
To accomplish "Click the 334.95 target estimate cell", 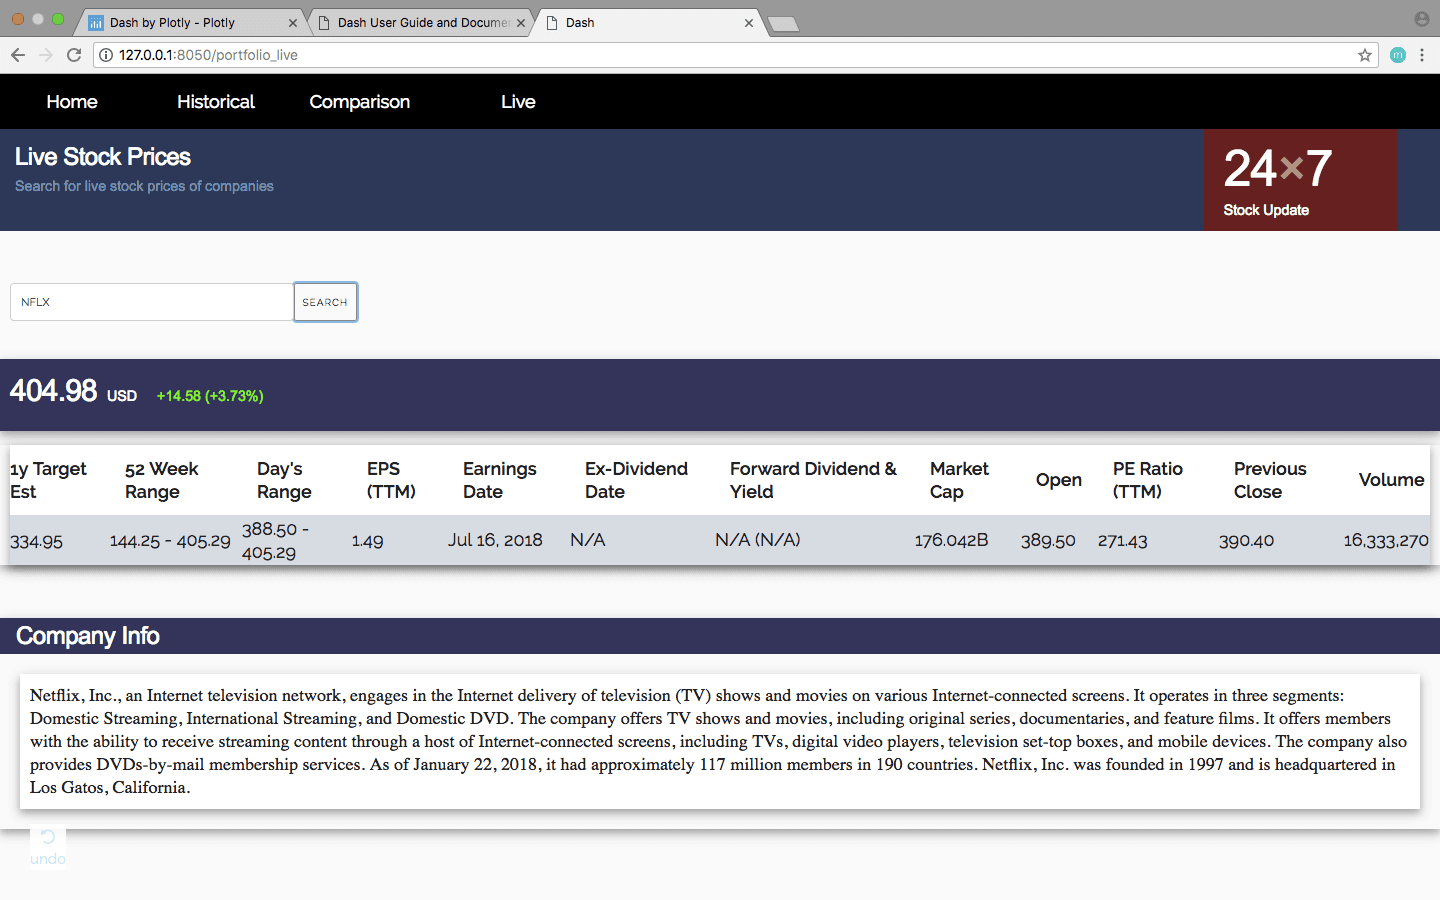I will 36,541.
